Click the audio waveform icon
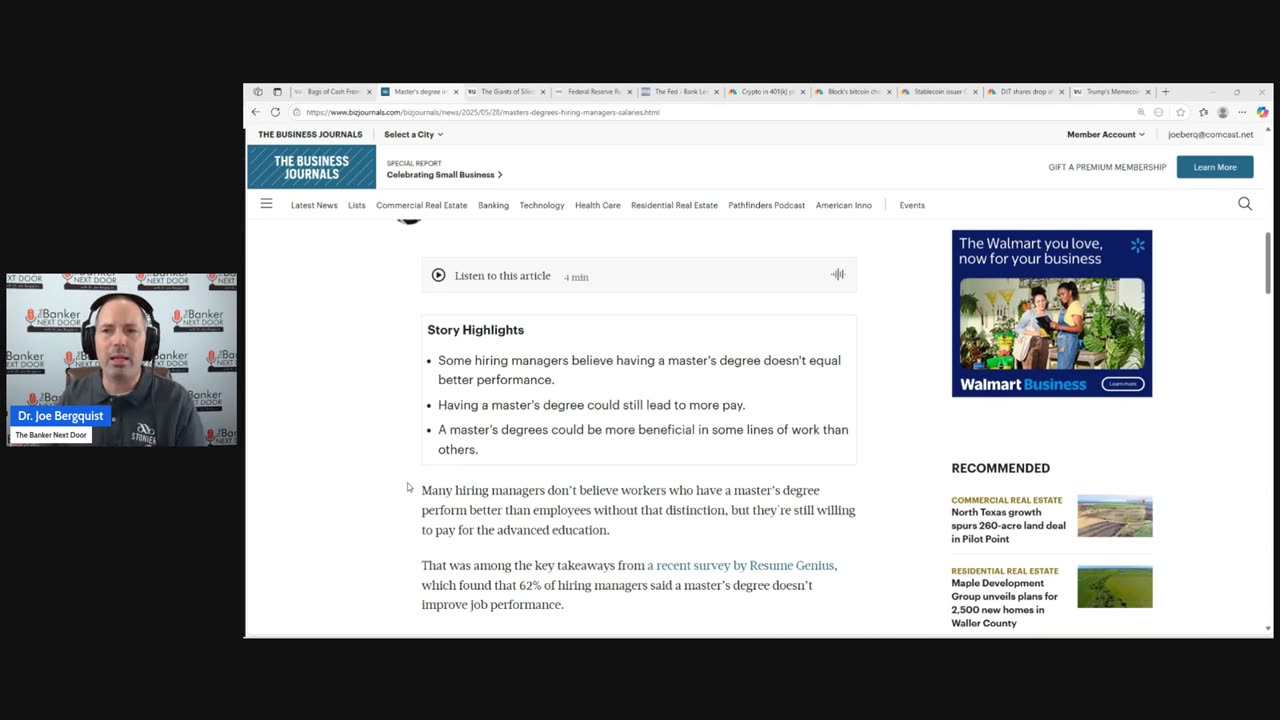1280x720 pixels. click(838, 275)
